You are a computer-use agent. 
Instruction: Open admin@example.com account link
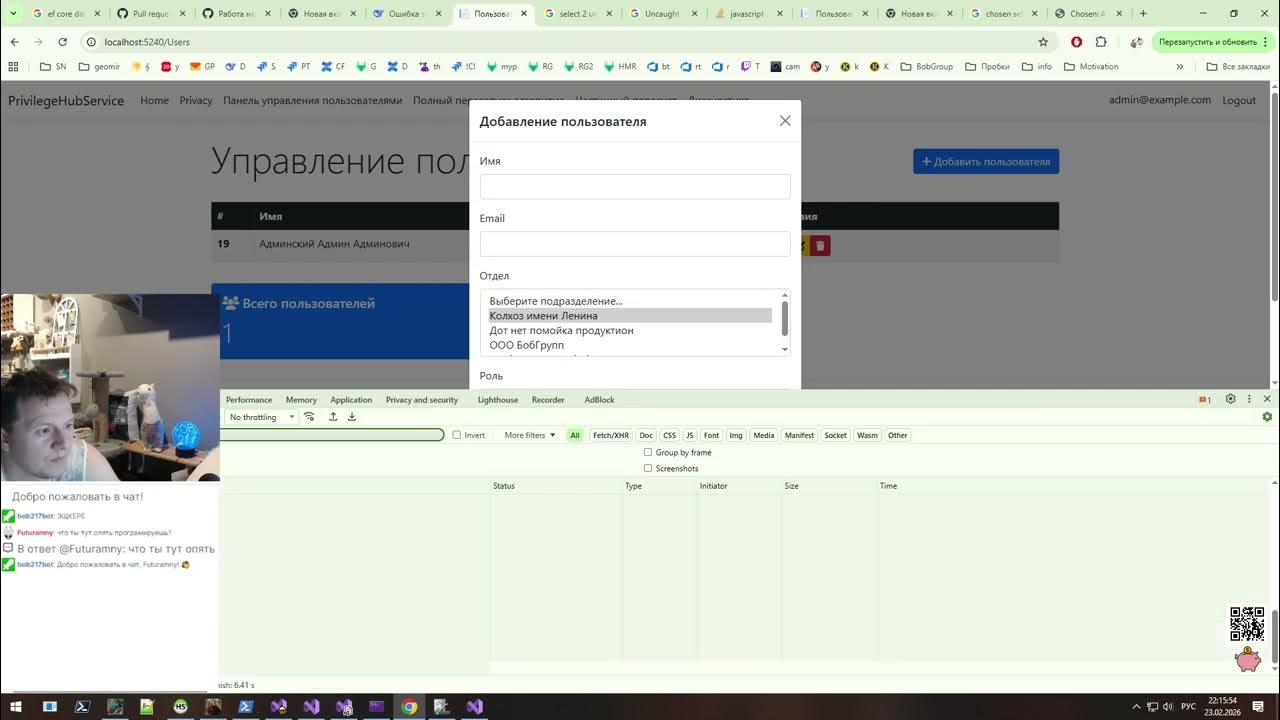click(1160, 100)
